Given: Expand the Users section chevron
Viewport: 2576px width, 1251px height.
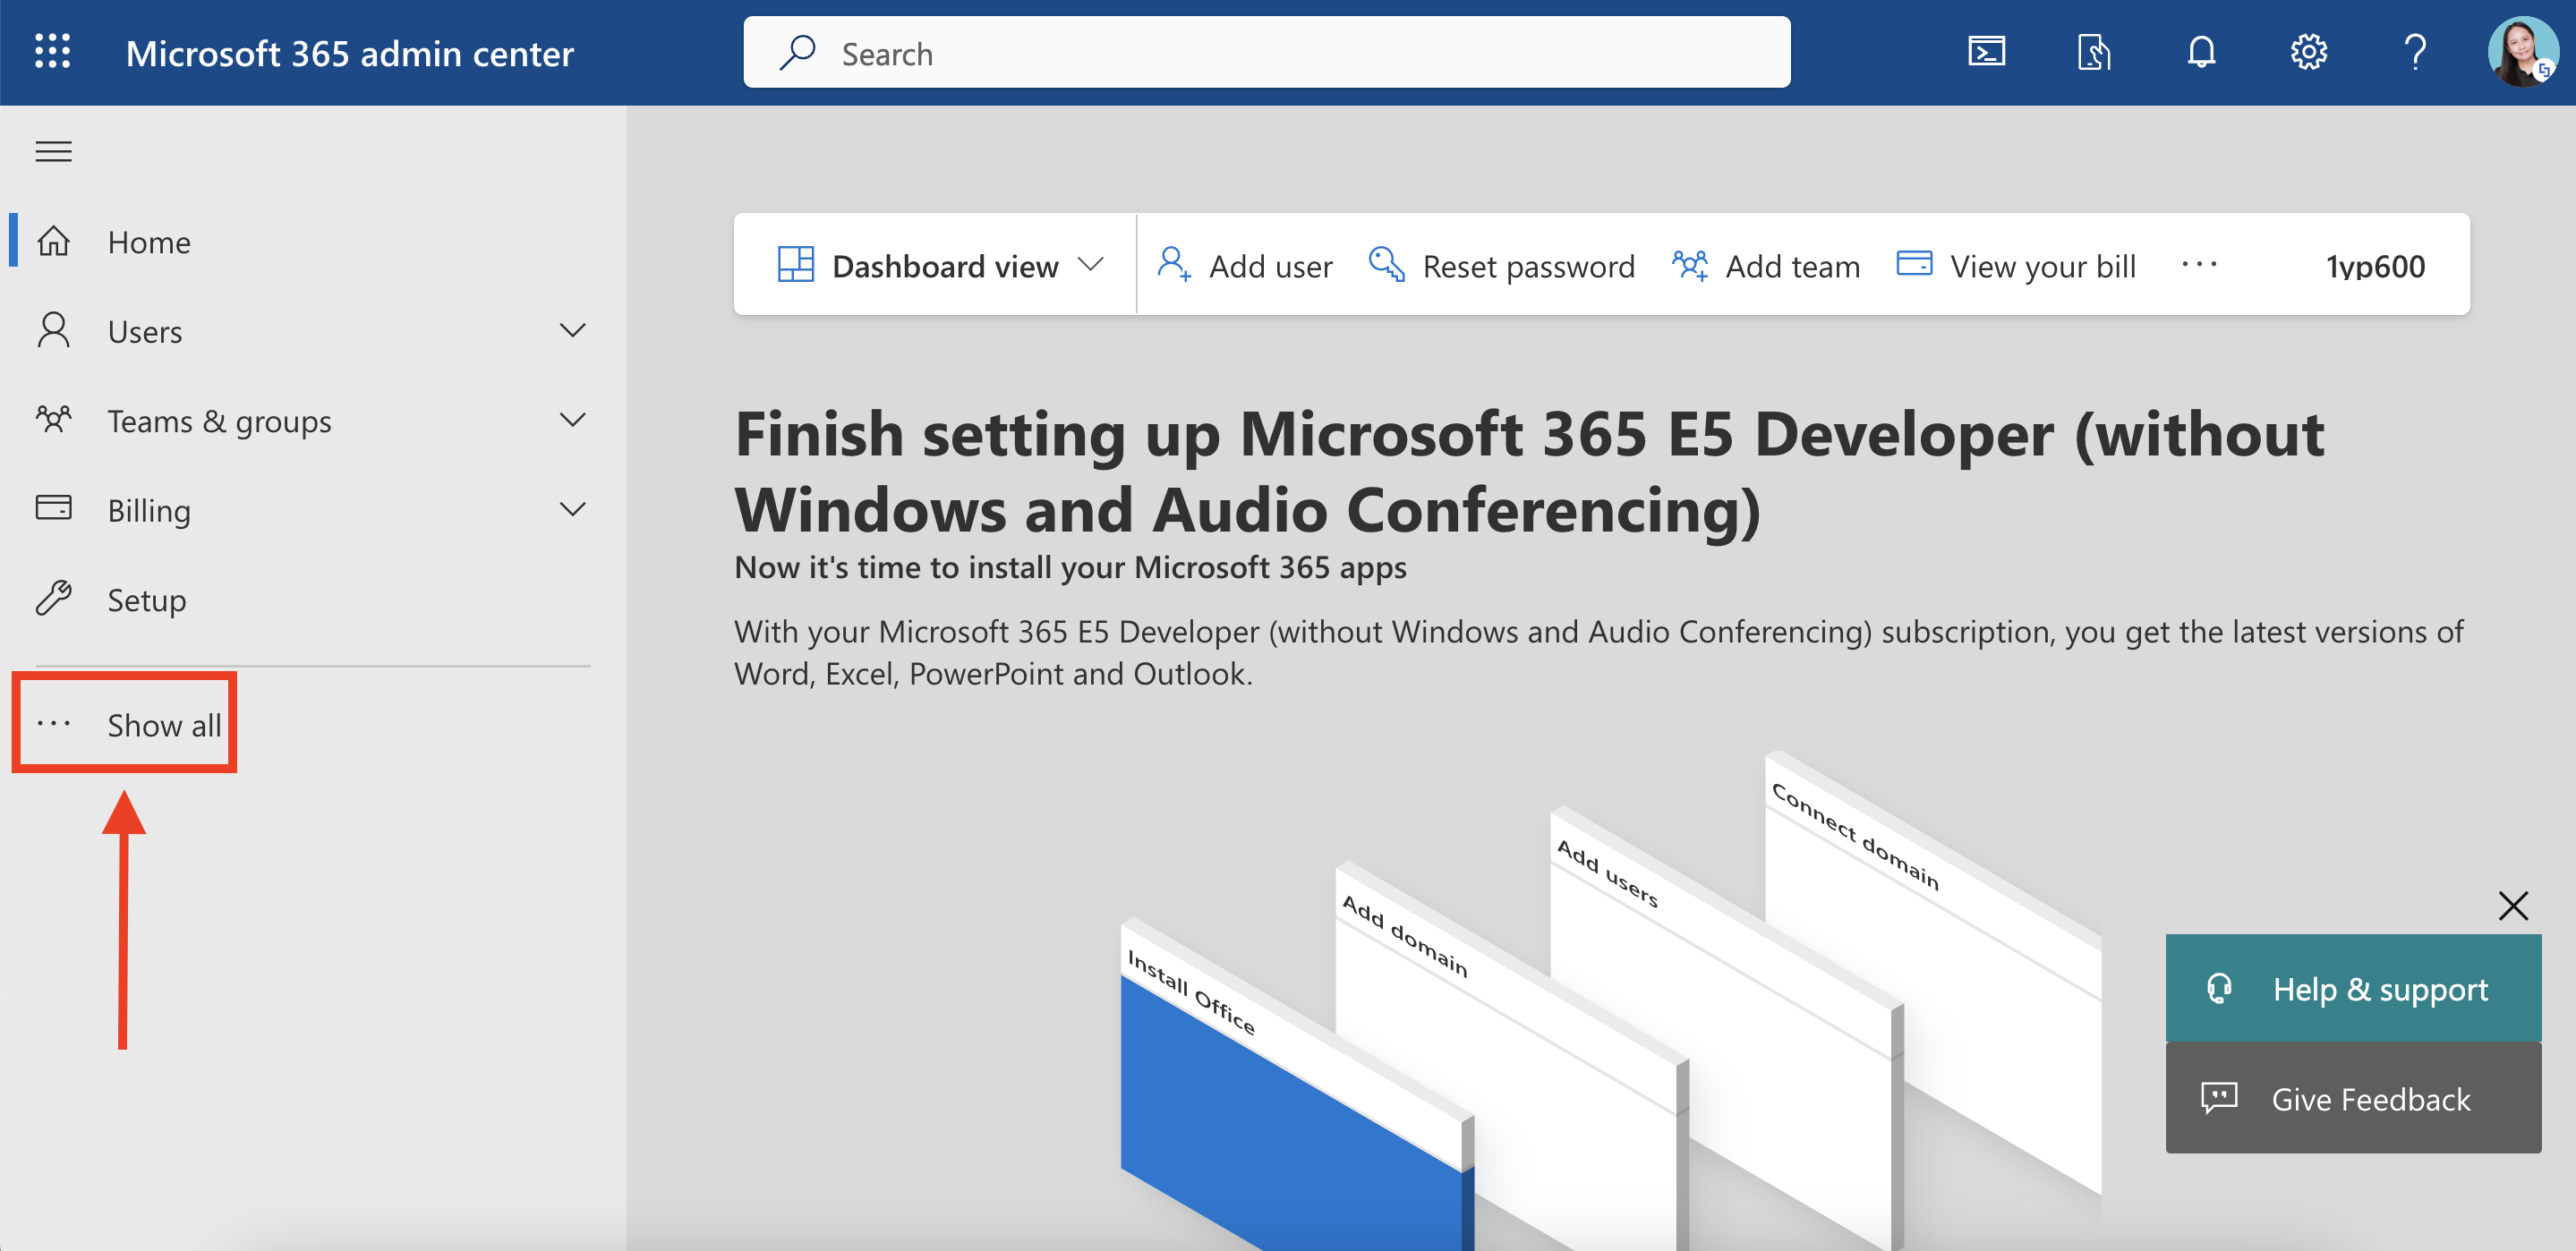Looking at the screenshot, I should (572, 331).
